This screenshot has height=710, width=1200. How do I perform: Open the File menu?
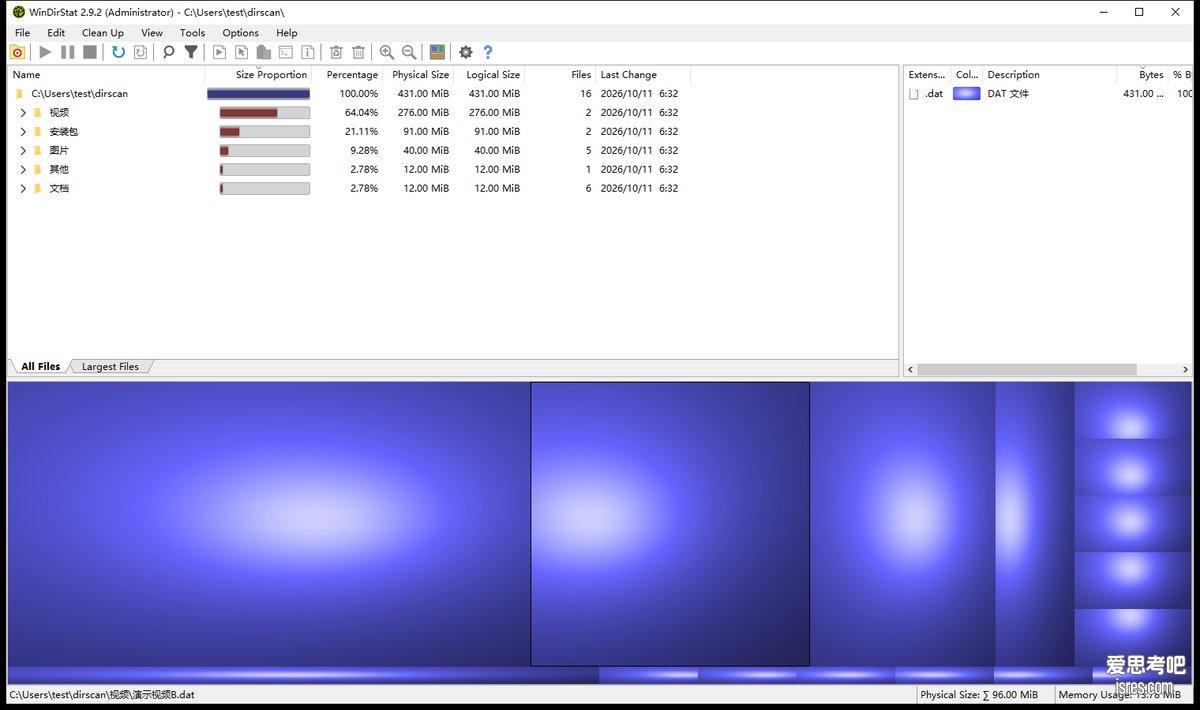pyautogui.click(x=23, y=33)
